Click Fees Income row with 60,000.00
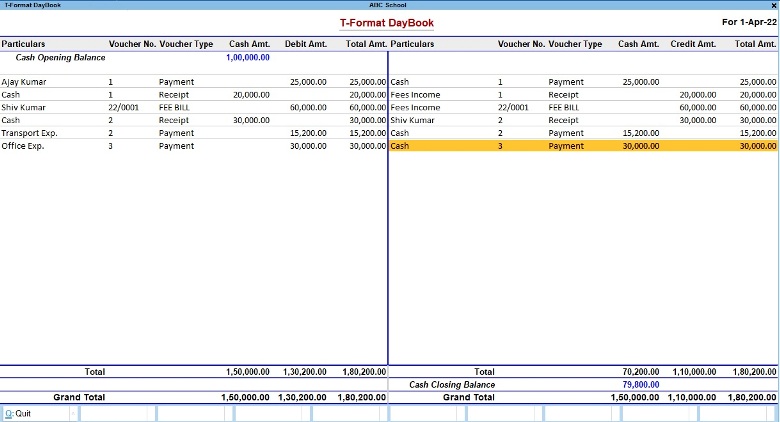The width and height of the screenshot is (780, 422). [x=583, y=107]
